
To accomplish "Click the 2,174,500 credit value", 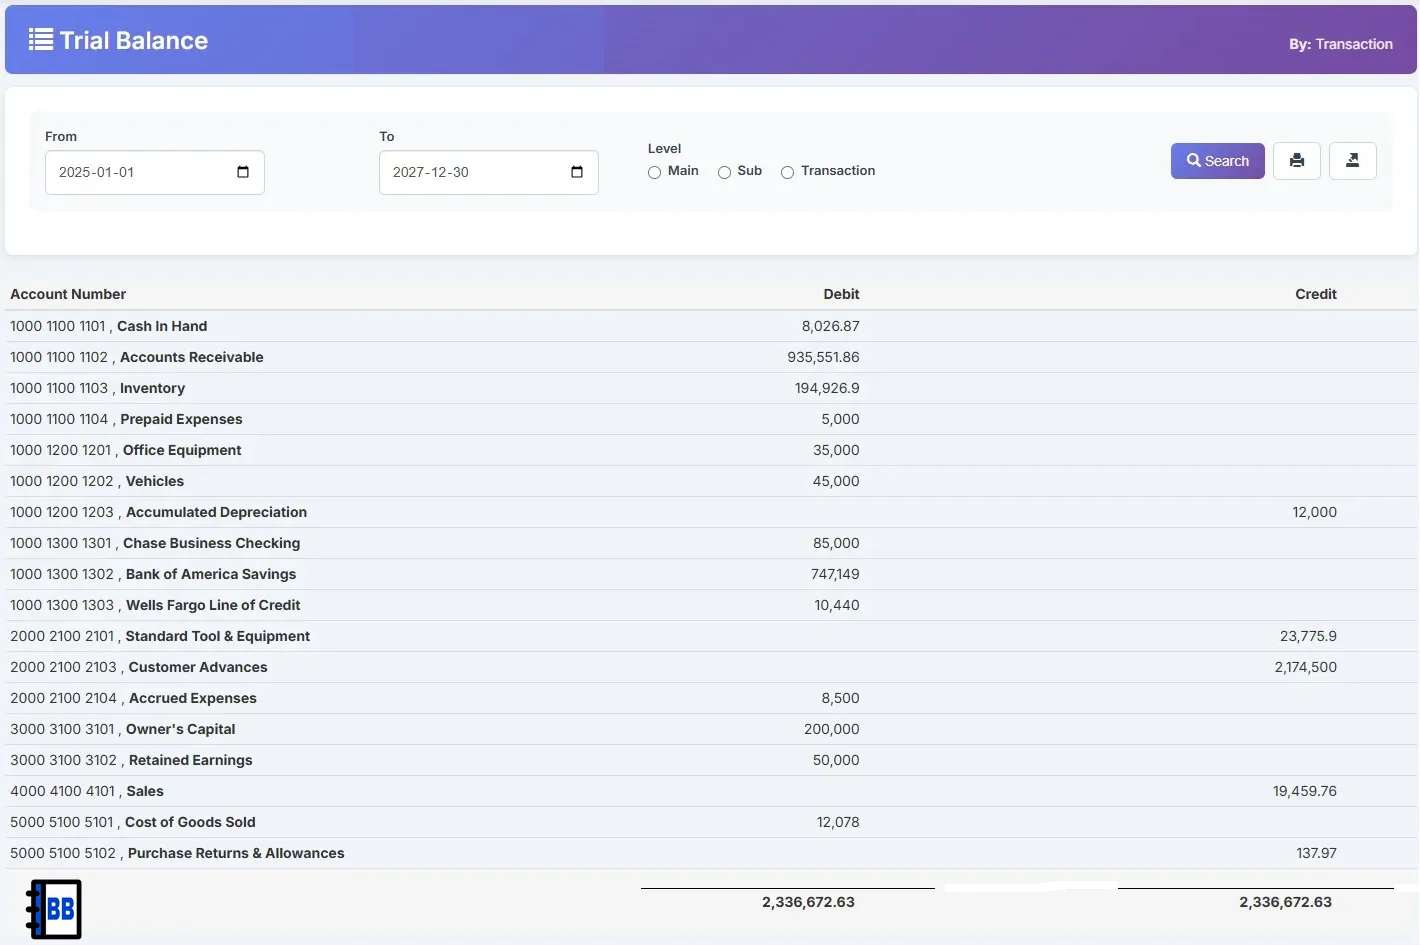I will (x=1305, y=667).
